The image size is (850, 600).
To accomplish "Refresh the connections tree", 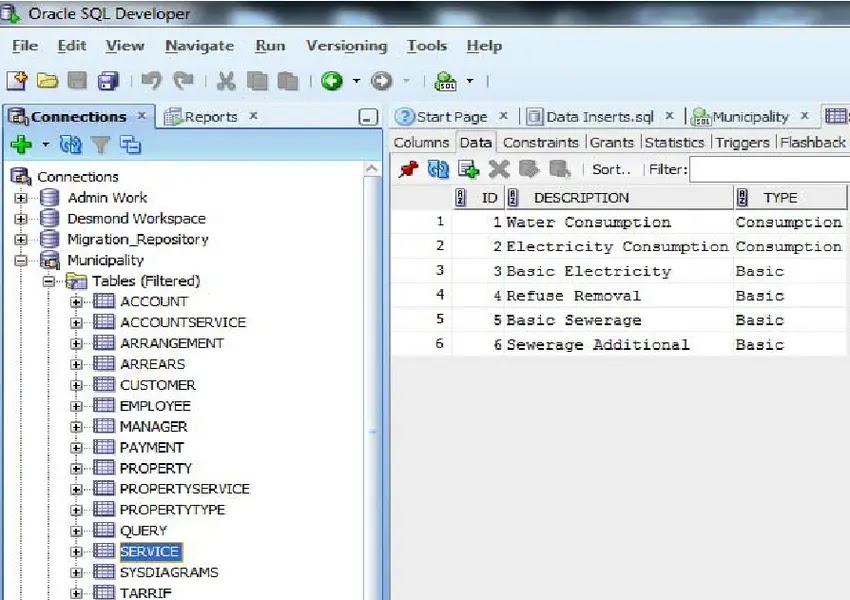I will tap(70, 145).
